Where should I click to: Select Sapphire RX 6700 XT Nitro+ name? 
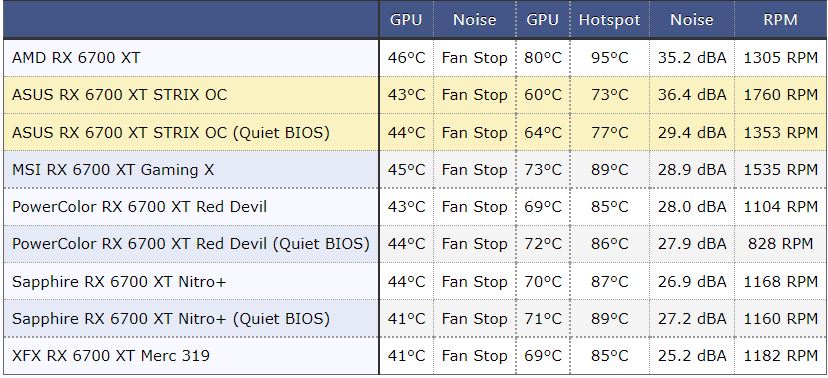point(119,282)
